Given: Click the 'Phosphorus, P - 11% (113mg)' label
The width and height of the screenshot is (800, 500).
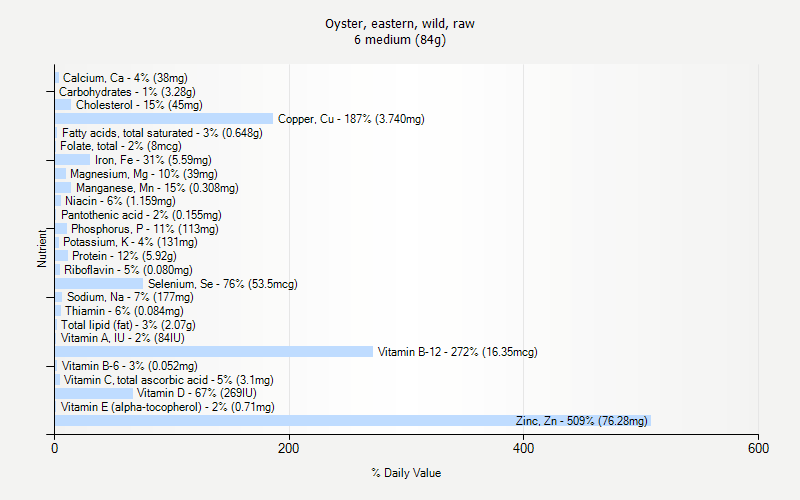Looking at the screenshot, I should [145, 229].
